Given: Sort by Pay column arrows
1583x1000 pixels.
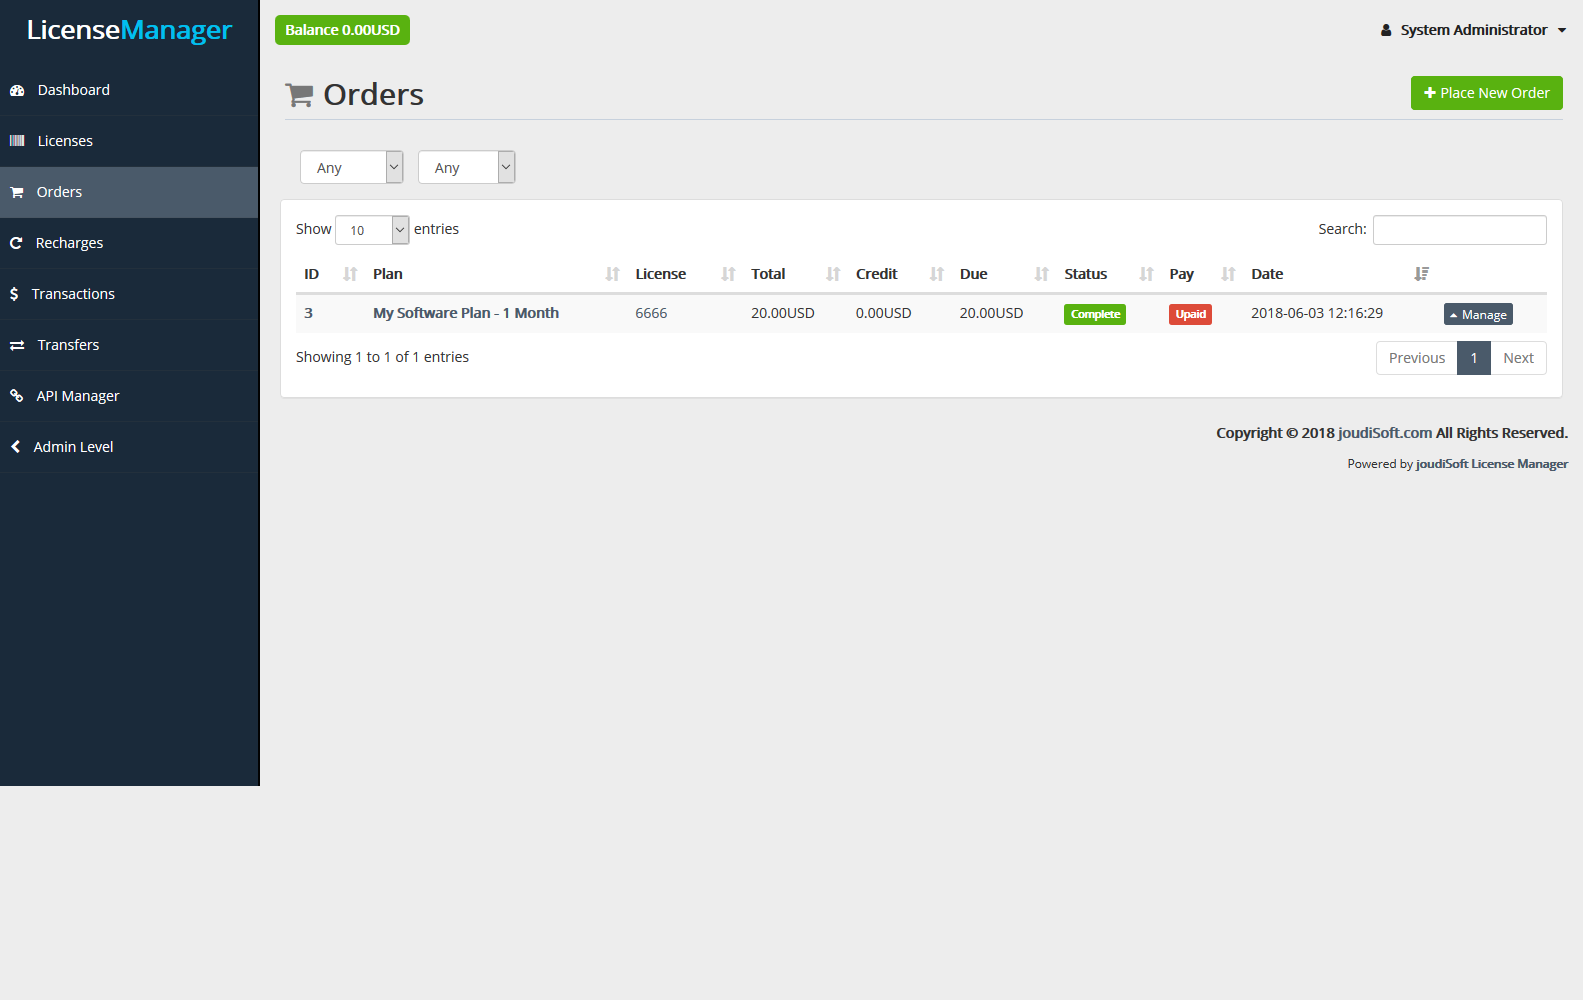Looking at the screenshot, I should (x=1229, y=274).
